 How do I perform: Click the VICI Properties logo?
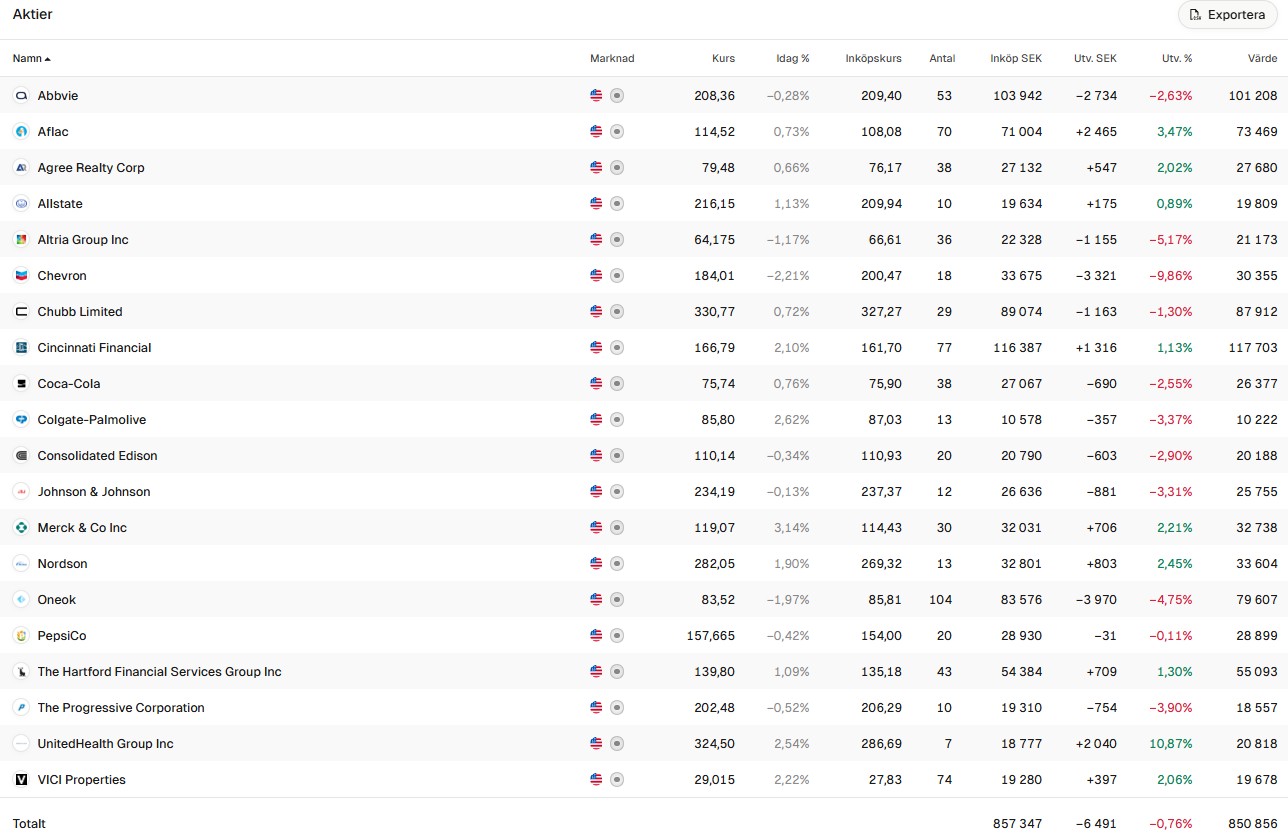[21, 779]
